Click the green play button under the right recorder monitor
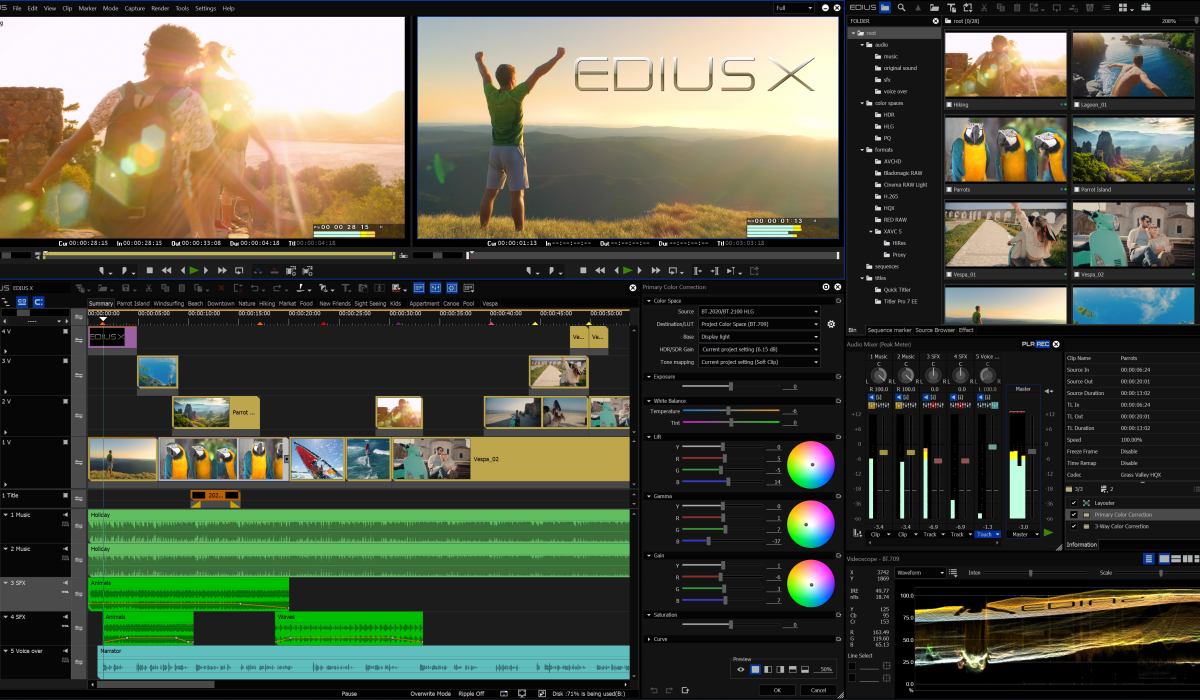The height and width of the screenshot is (700, 1200). coord(627,270)
